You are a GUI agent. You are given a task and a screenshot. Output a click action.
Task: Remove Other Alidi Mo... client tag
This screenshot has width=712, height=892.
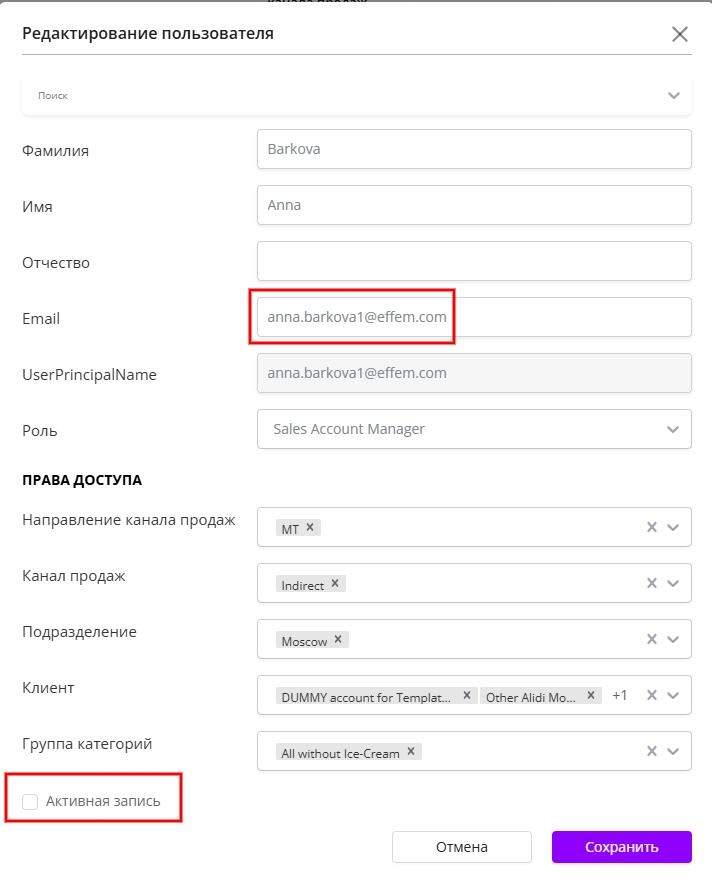pos(591,696)
